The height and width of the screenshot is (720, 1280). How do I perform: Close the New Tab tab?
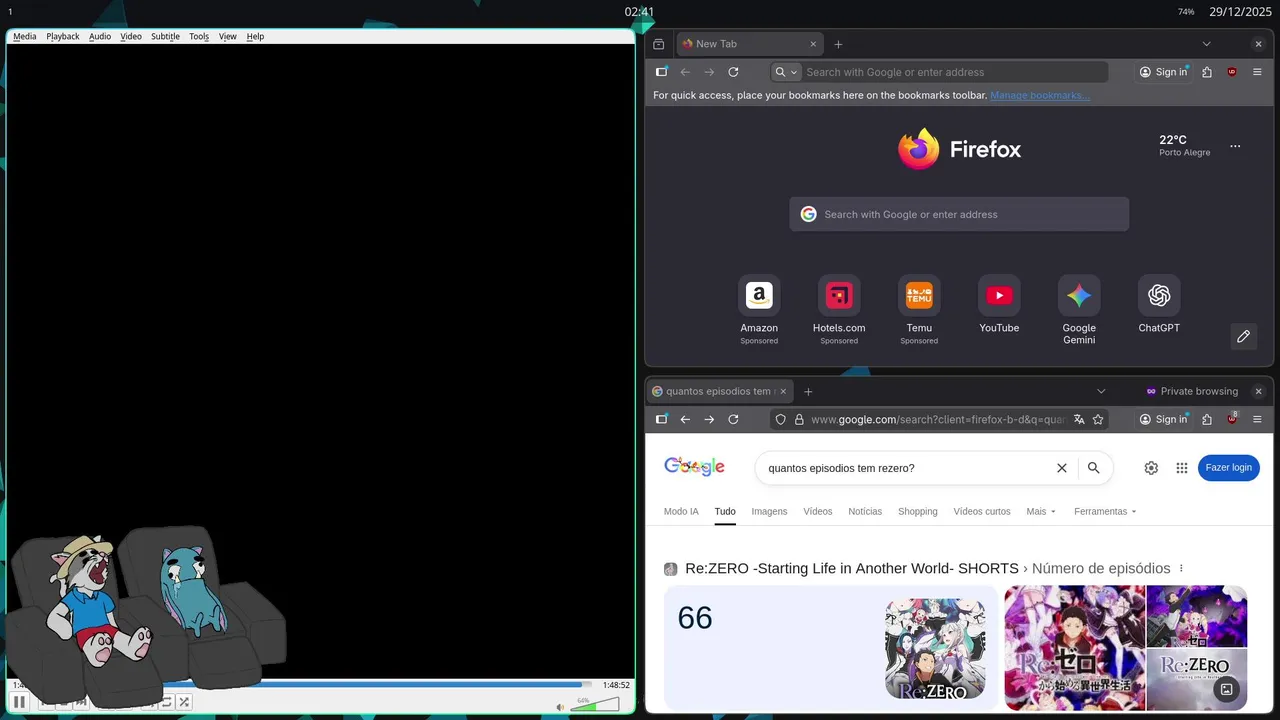813,44
